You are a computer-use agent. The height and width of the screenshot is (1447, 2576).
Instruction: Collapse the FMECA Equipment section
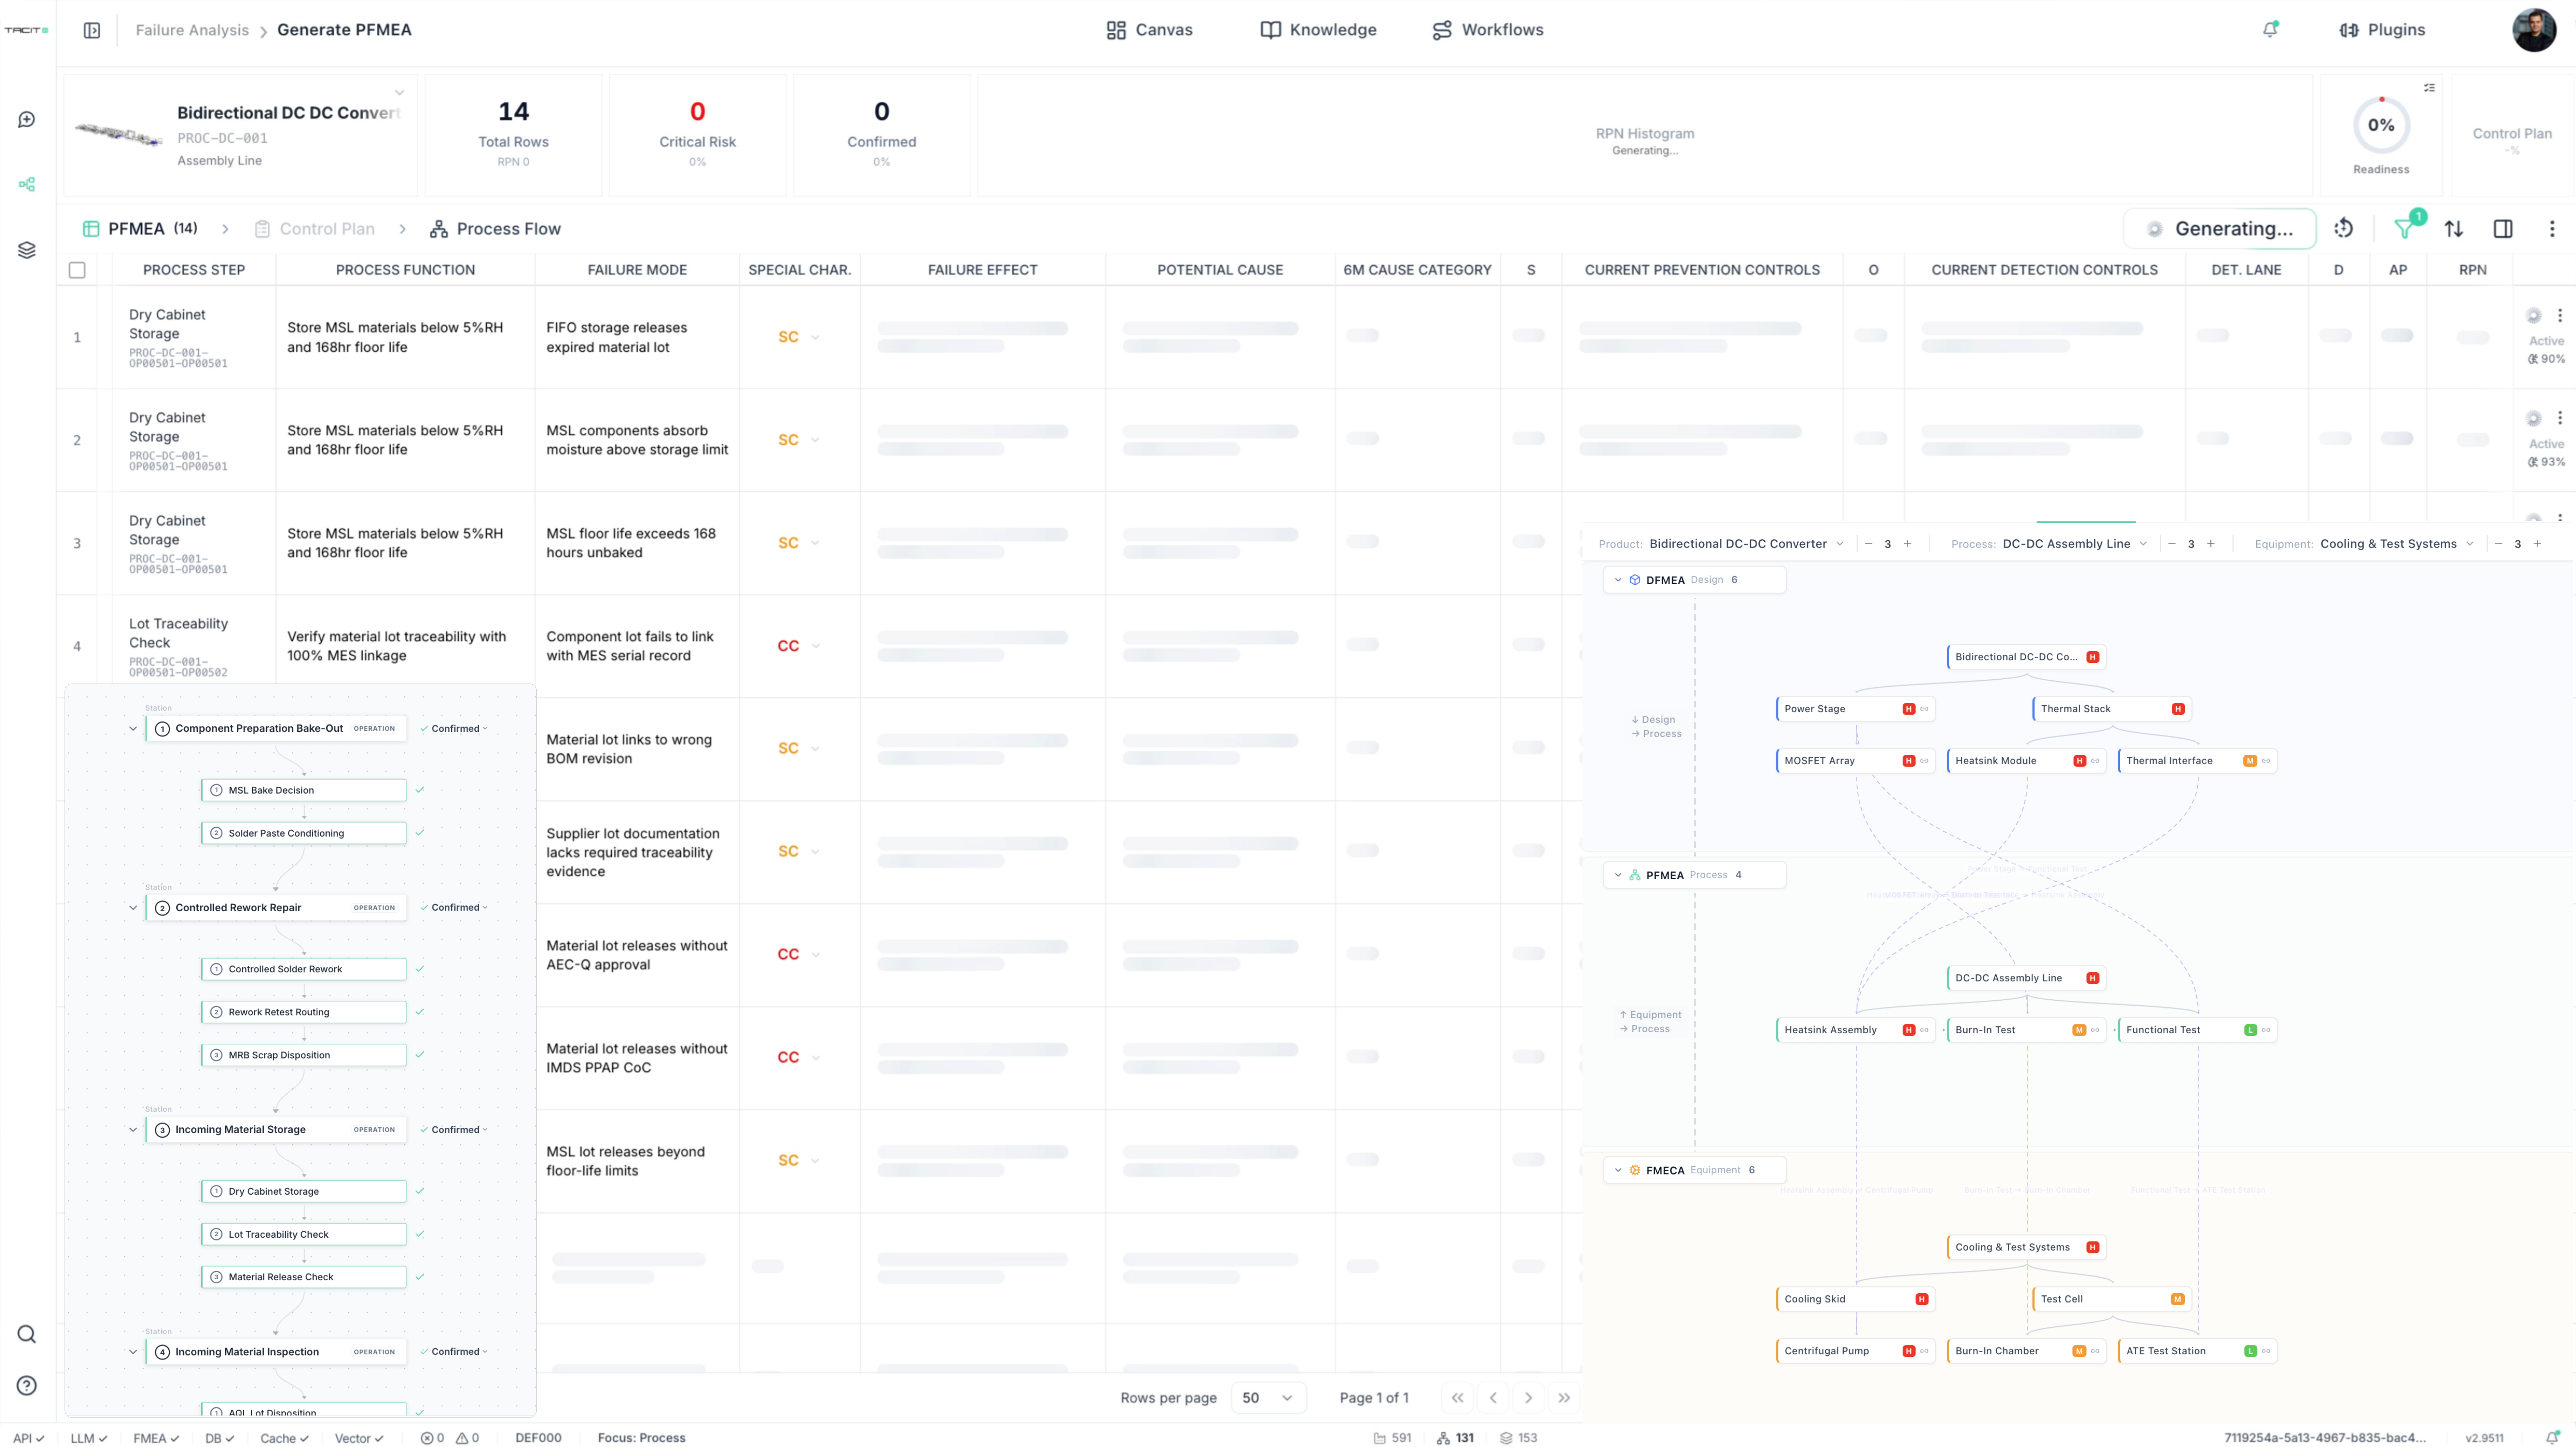(1618, 1170)
